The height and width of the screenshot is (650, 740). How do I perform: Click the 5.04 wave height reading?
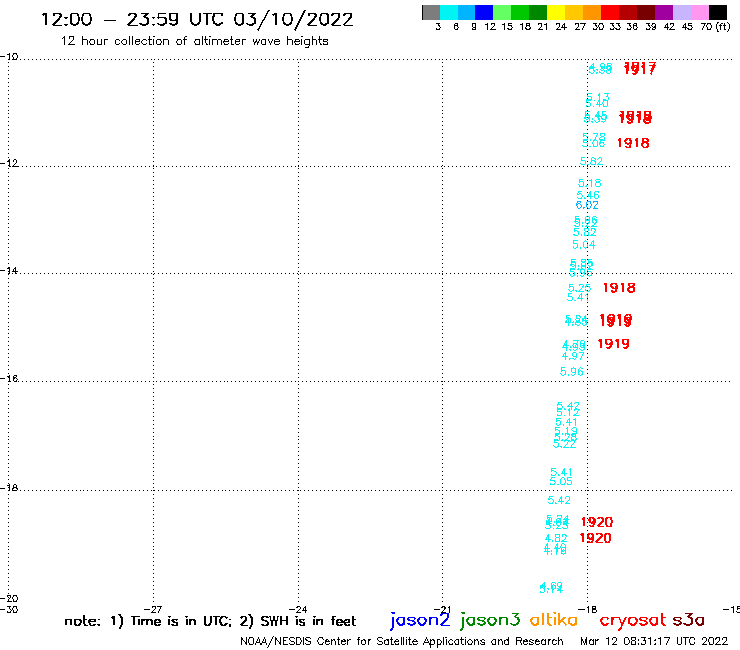[584, 245]
